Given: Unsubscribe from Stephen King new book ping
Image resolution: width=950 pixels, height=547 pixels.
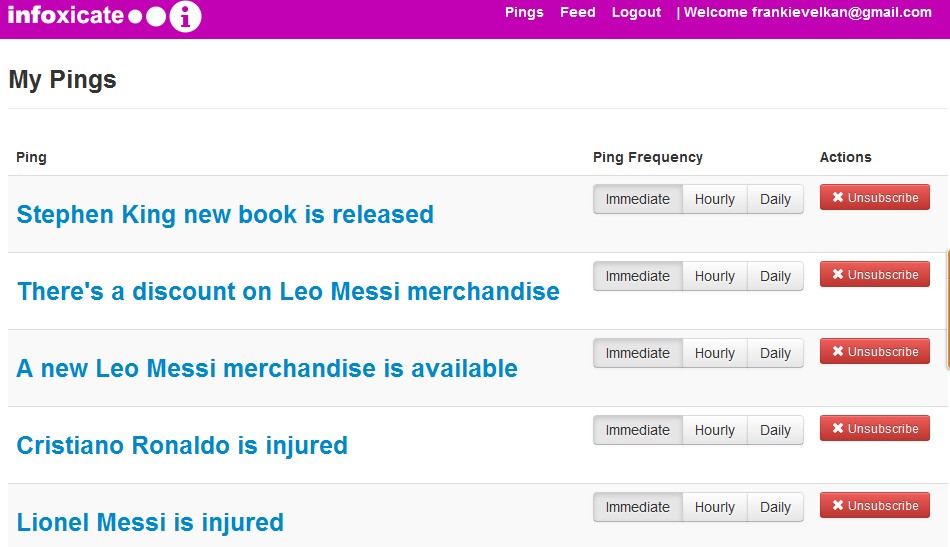Looking at the screenshot, I should click(875, 198).
